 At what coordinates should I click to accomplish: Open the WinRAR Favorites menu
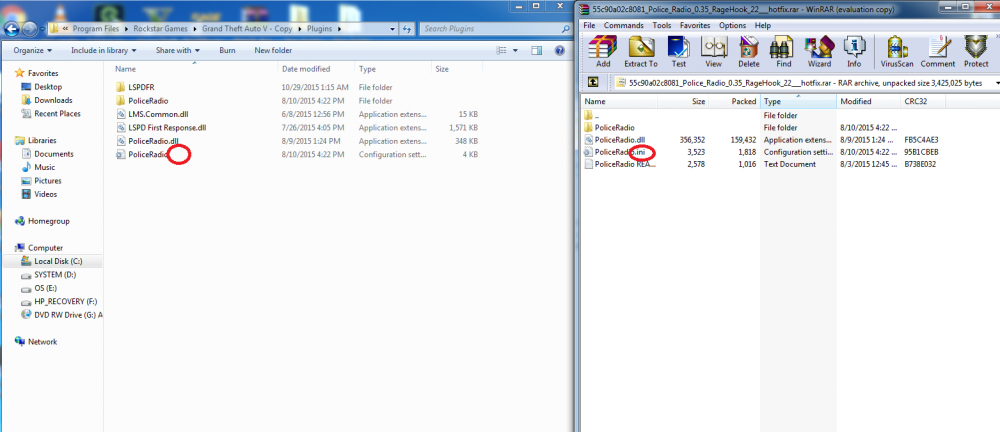(695, 26)
